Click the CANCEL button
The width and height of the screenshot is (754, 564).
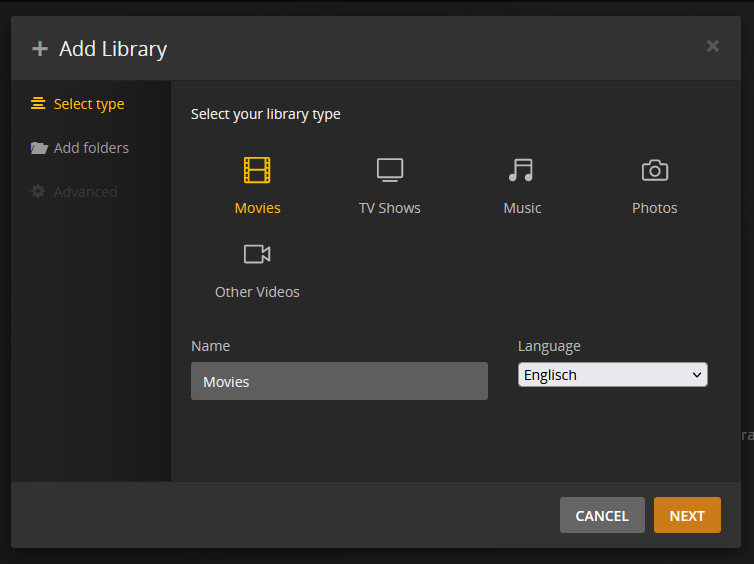pyautogui.click(x=602, y=515)
